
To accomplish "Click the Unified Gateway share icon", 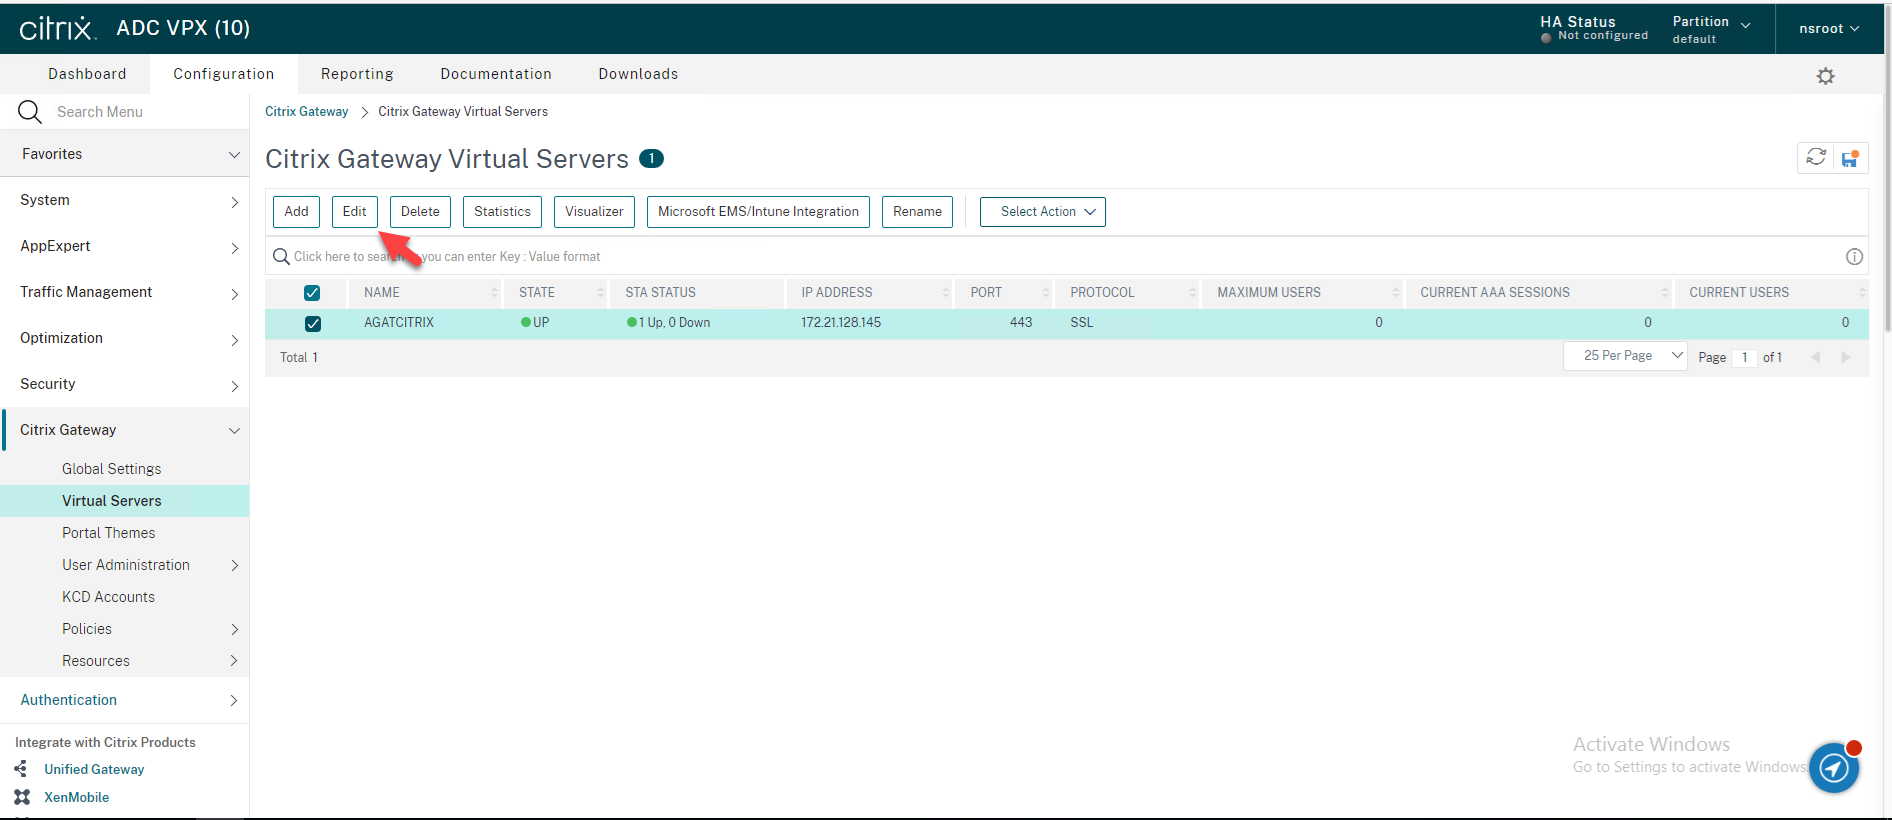I will [x=21, y=769].
